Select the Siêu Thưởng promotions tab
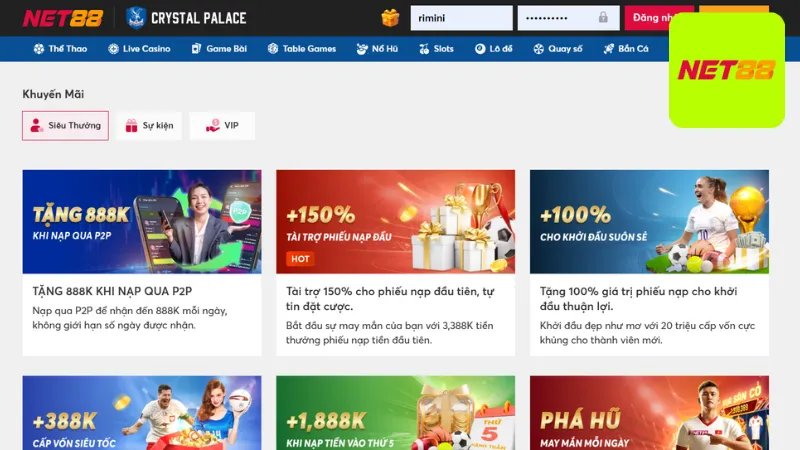Viewport: 800px width, 450px height. pyautogui.click(x=65, y=126)
